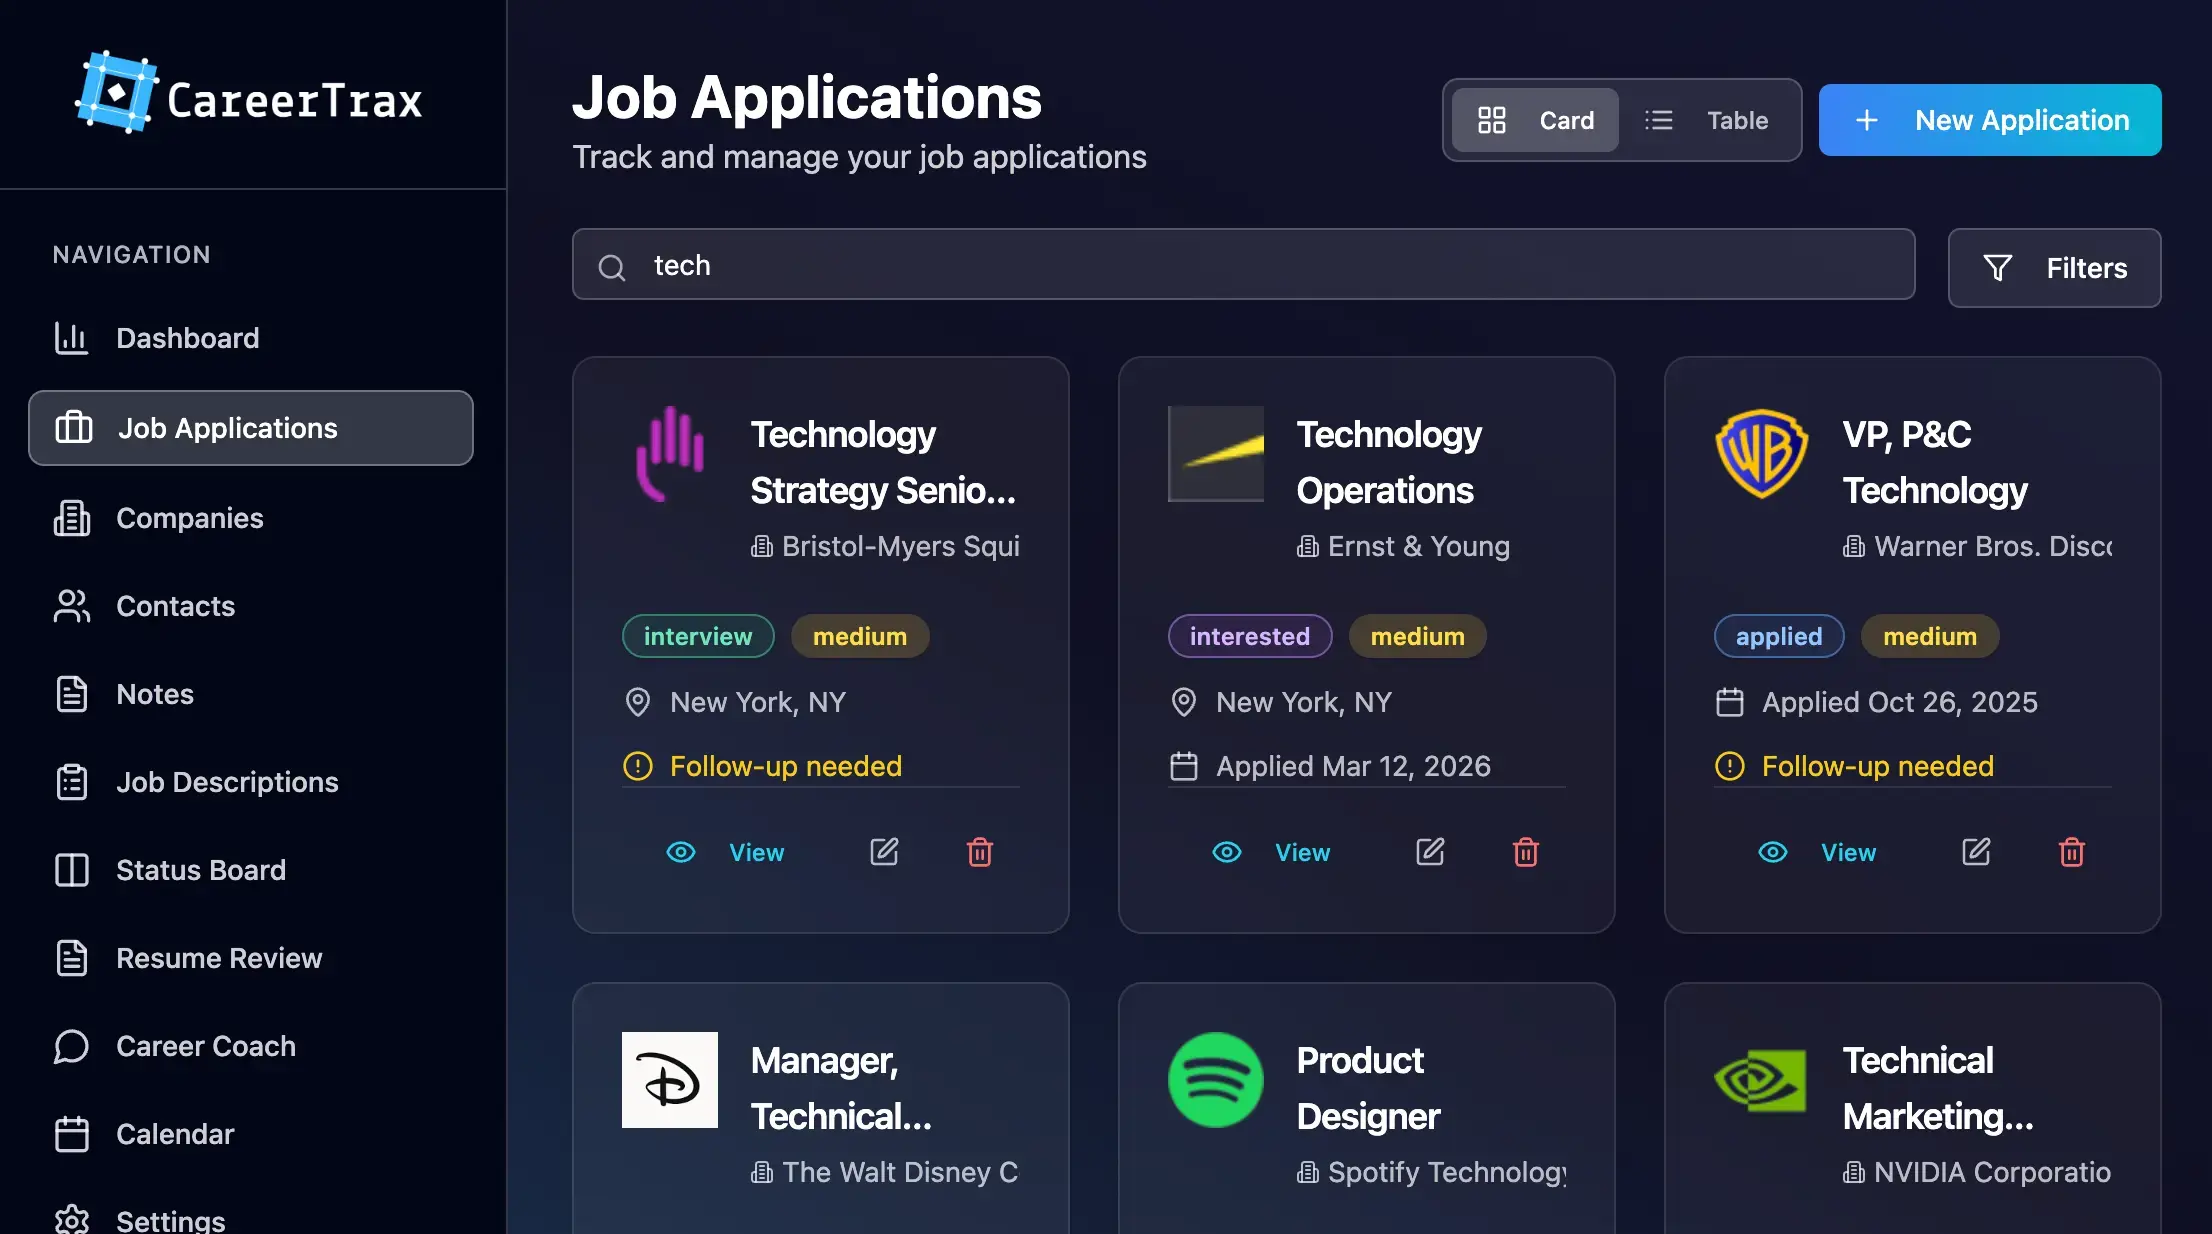Viewport: 2212px width, 1234px height.
Task: Switch to Table view
Action: coord(1711,120)
